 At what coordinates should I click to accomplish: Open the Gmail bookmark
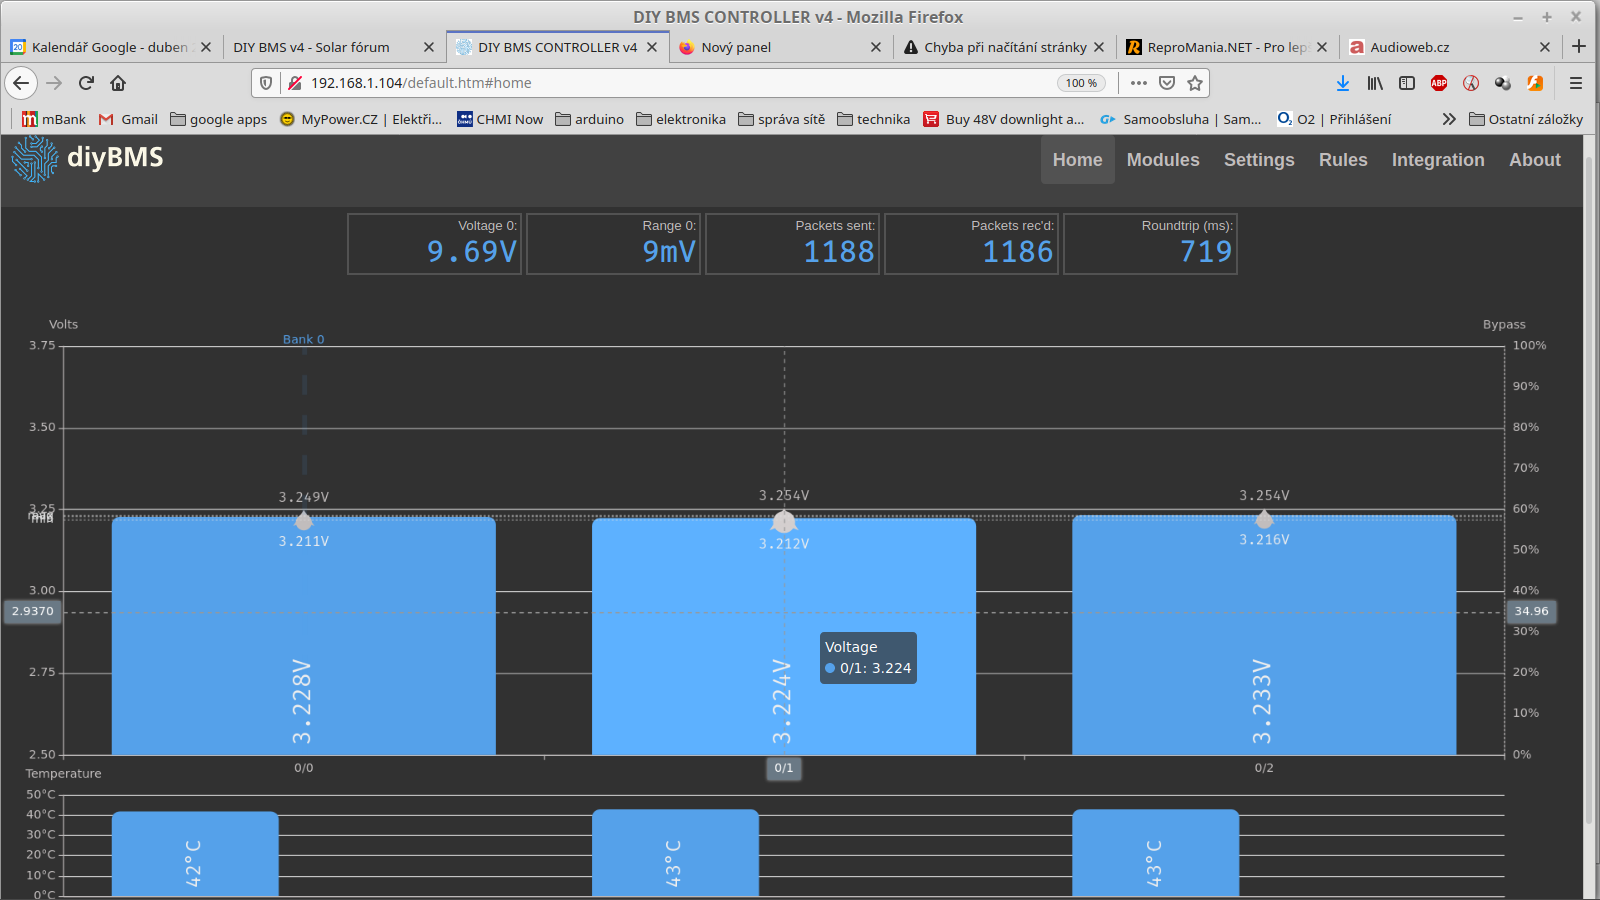click(128, 119)
